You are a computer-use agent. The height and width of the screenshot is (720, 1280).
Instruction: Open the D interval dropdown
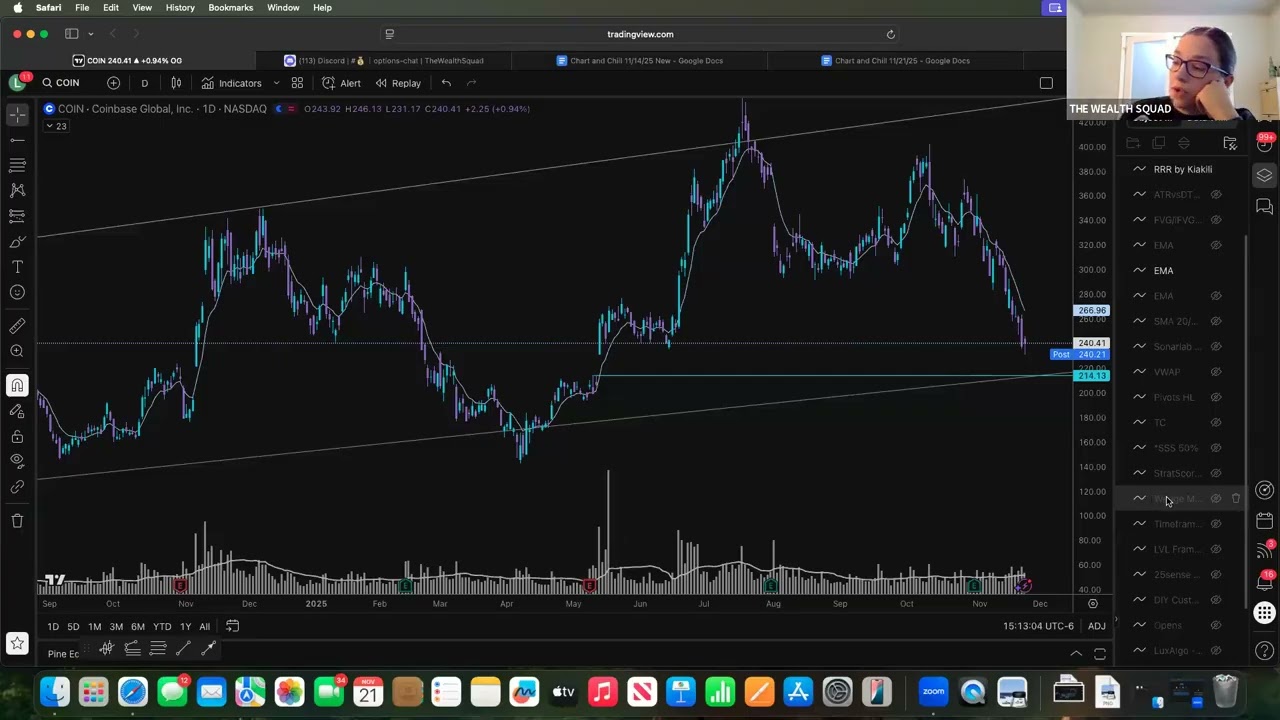144,83
